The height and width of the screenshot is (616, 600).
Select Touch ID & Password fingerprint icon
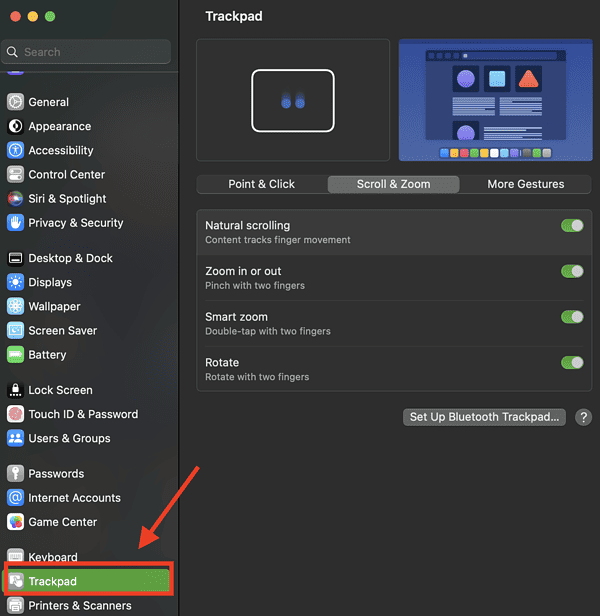(15, 414)
